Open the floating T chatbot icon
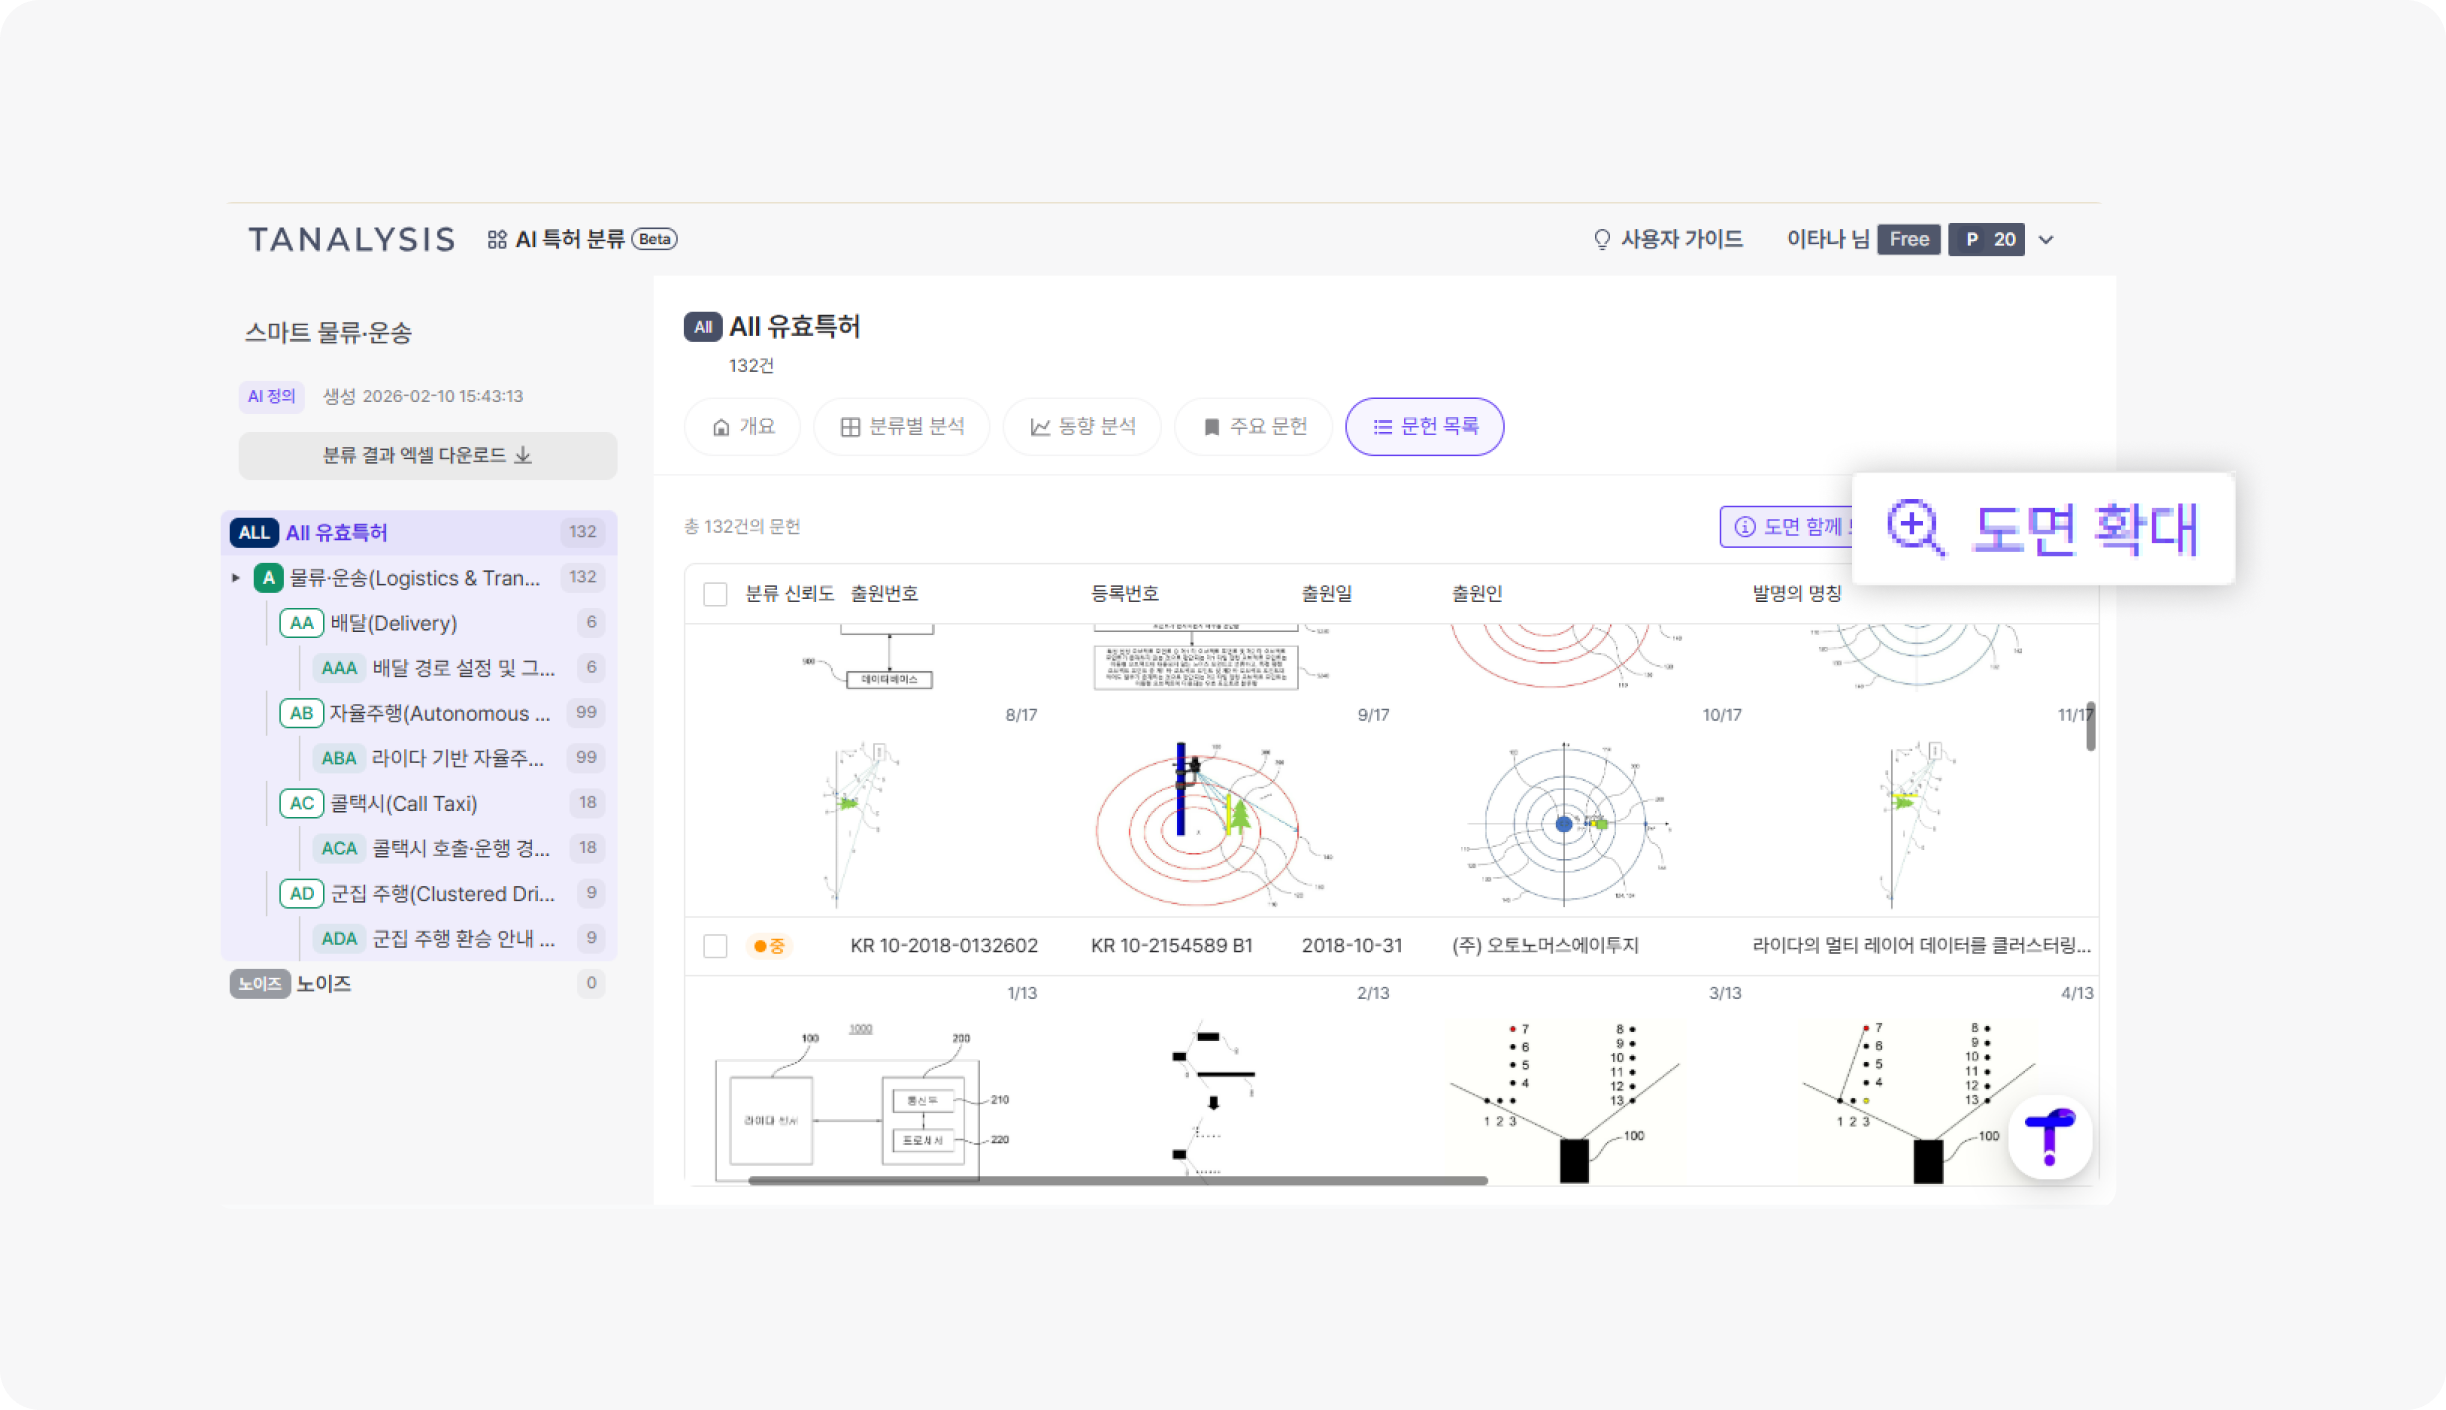The width and height of the screenshot is (2446, 1410). (2049, 1138)
